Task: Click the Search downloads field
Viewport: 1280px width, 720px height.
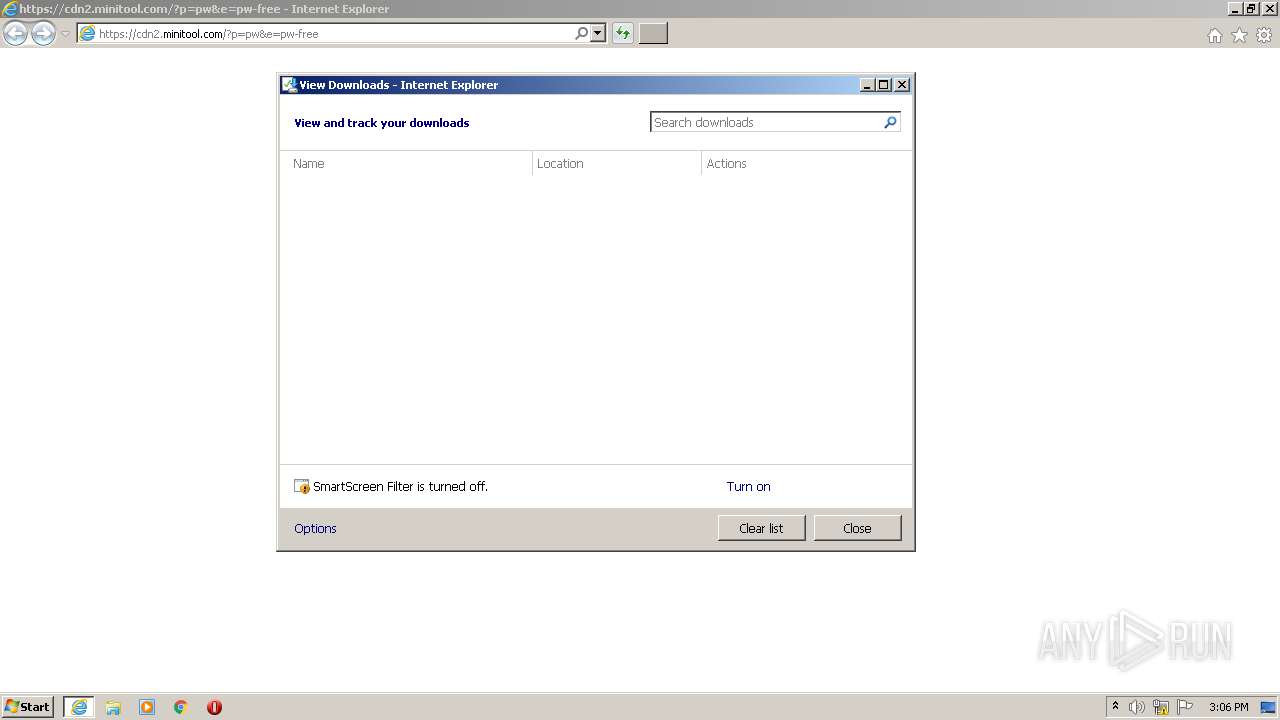Action: pos(766,122)
